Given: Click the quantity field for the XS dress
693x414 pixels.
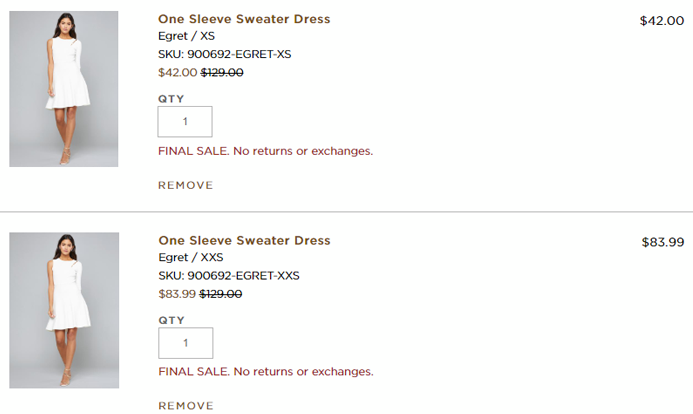Looking at the screenshot, I should [x=185, y=121].
